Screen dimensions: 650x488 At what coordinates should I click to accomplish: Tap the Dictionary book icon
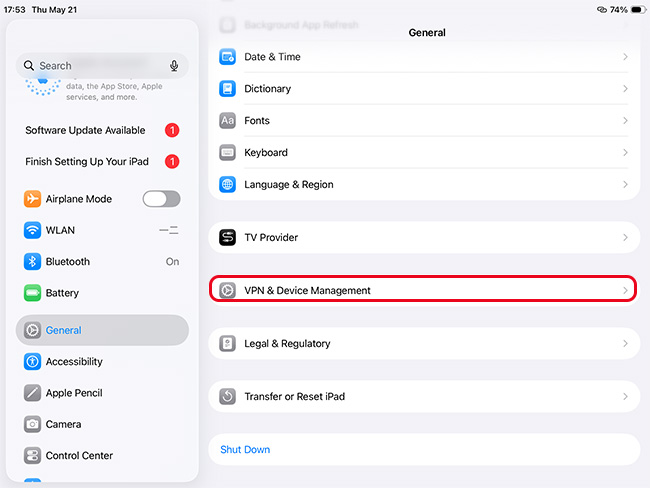point(227,89)
